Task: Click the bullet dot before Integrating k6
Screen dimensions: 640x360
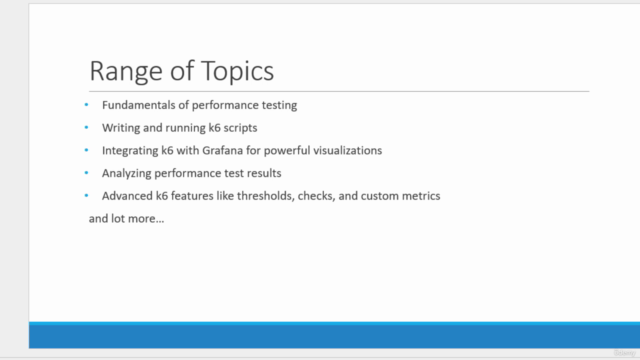Action: coord(87,150)
